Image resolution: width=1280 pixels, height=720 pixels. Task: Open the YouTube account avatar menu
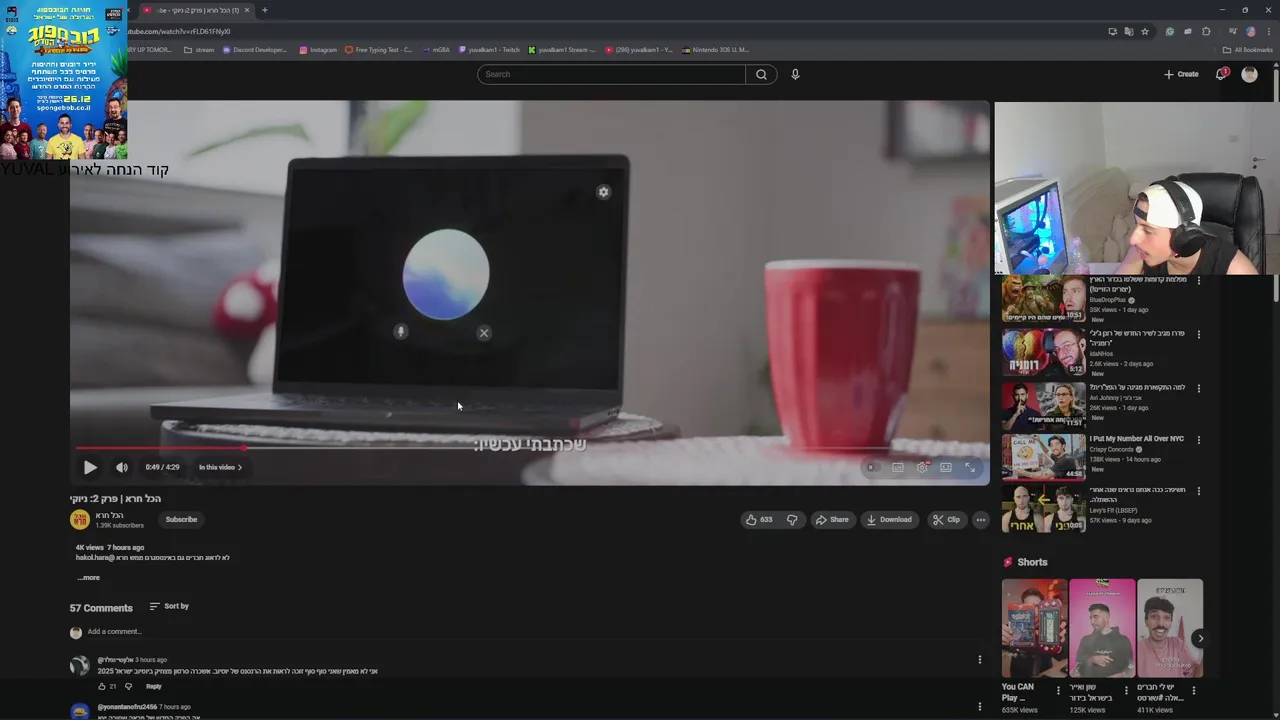click(x=1249, y=74)
